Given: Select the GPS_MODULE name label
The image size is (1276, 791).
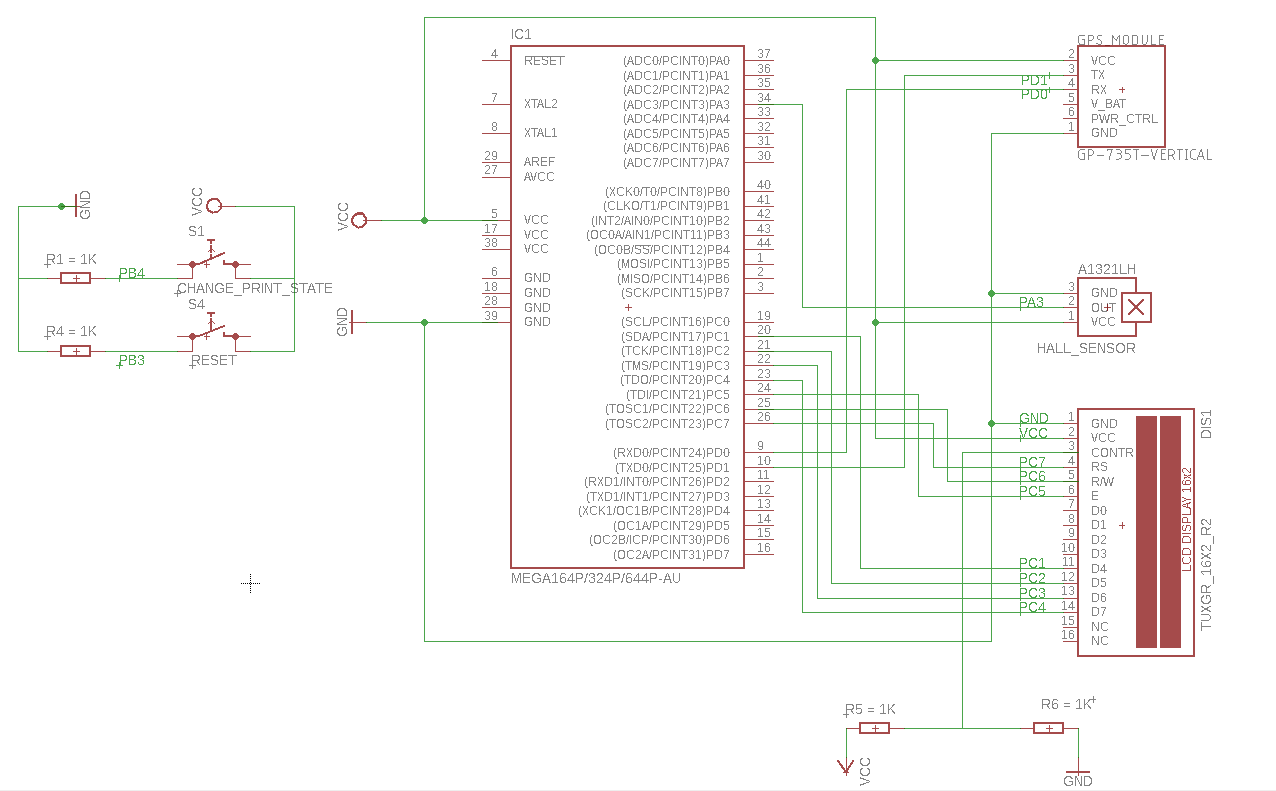Looking at the screenshot, I should tap(1121, 40).
